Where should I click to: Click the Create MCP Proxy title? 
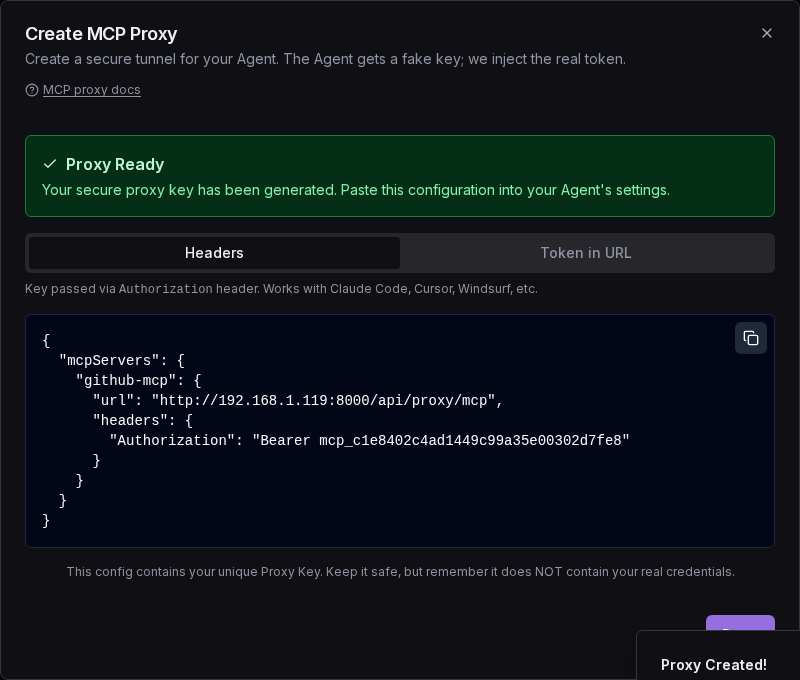[x=101, y=34]
